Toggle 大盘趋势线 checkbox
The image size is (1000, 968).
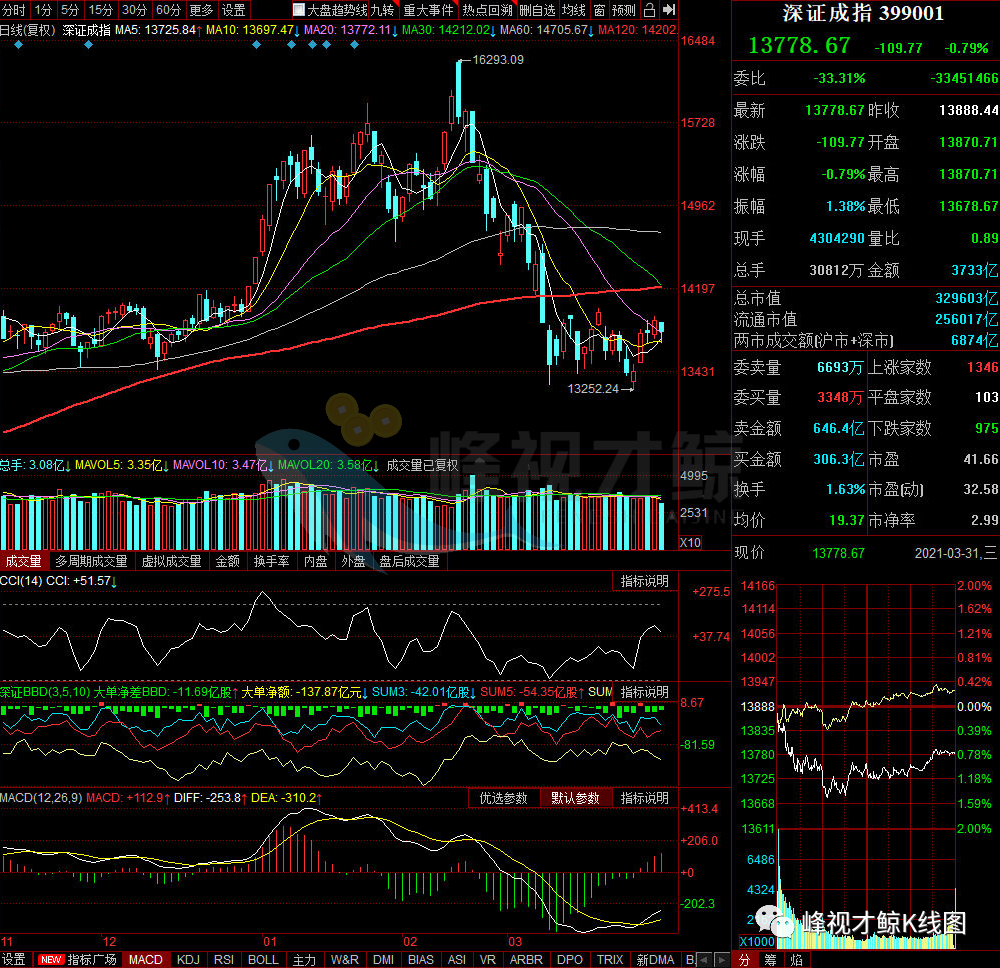(x=298, y=10)
